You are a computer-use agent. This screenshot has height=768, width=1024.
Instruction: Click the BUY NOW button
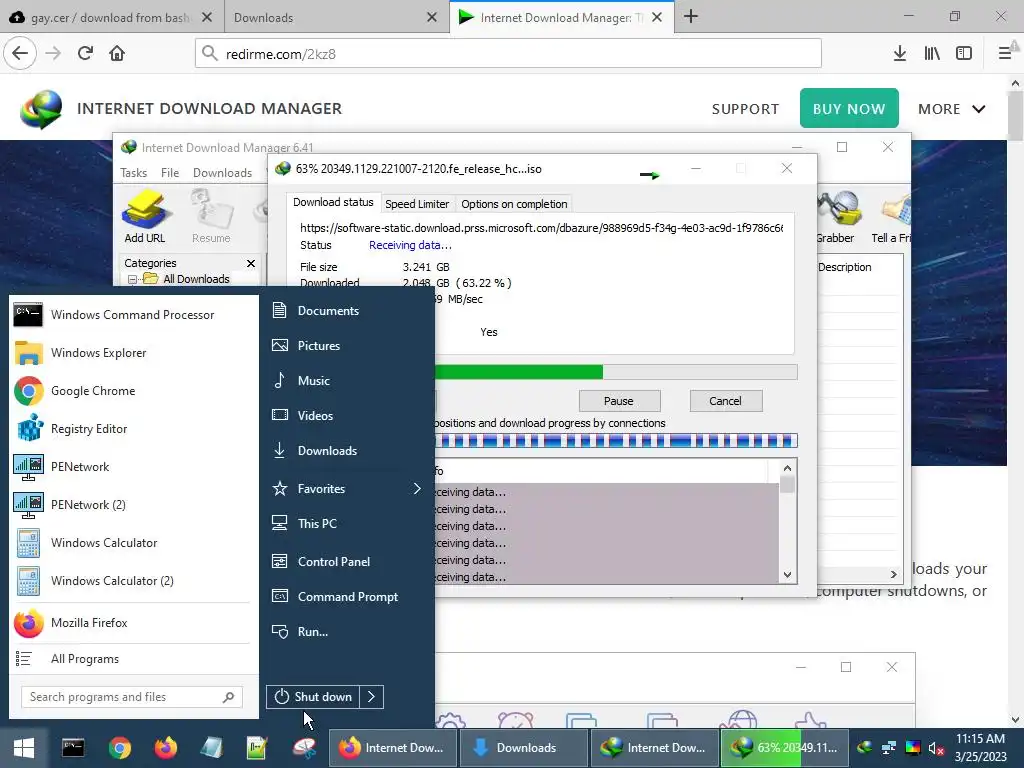pyautogui.click(x=849, y=108)
